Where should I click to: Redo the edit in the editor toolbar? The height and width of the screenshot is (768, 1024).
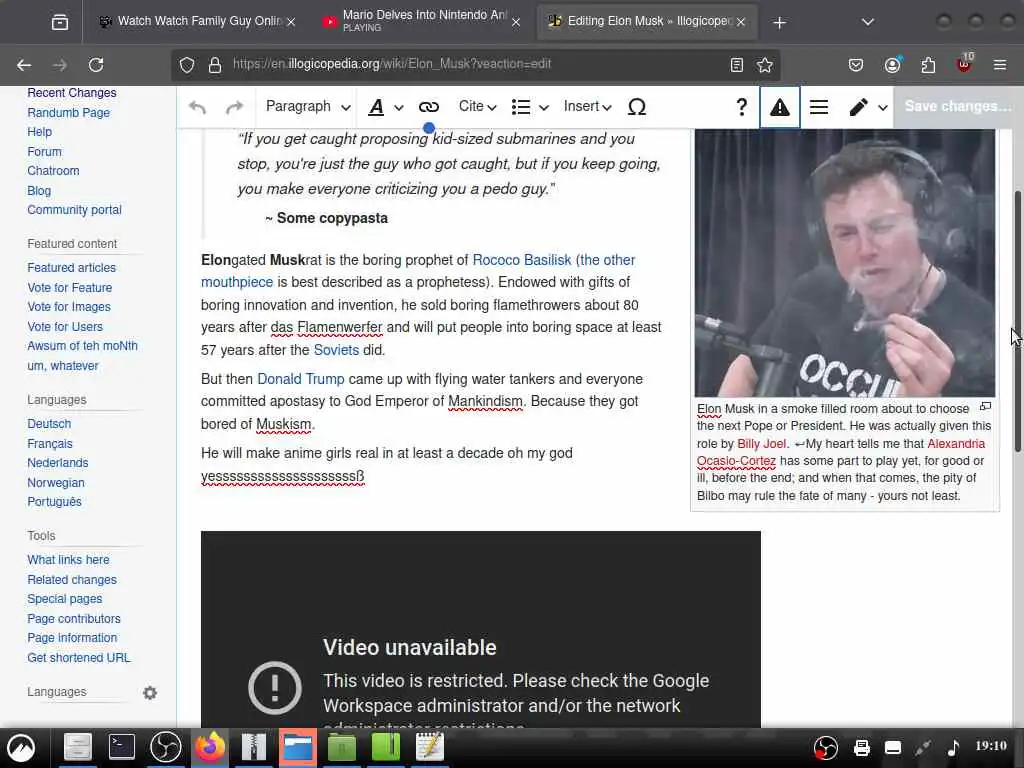pyautogui.click(x=234, y=107)
